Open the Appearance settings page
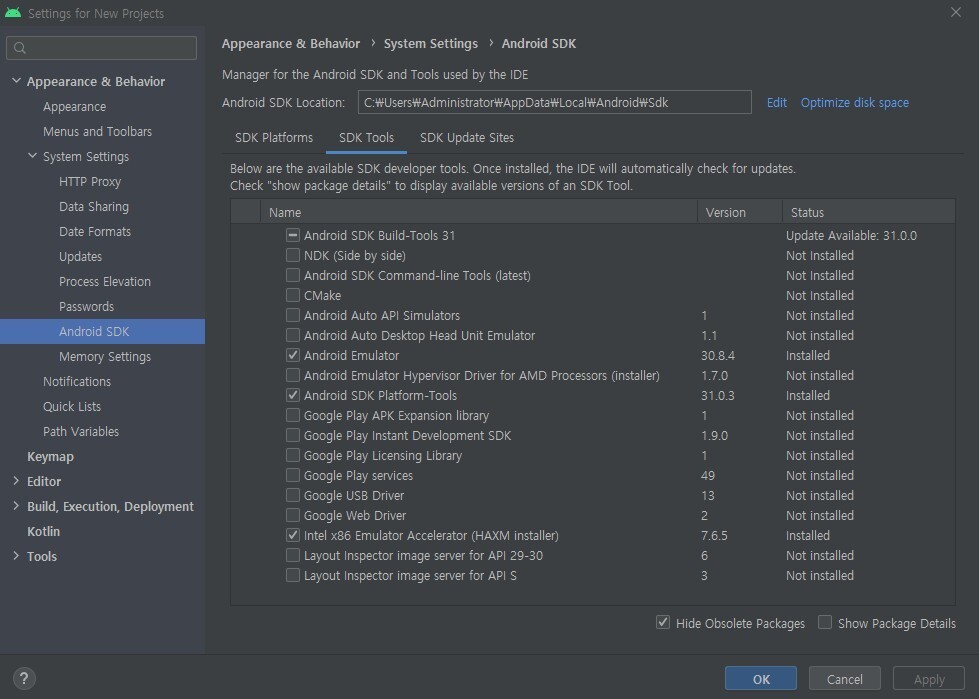 pos(74,107)
